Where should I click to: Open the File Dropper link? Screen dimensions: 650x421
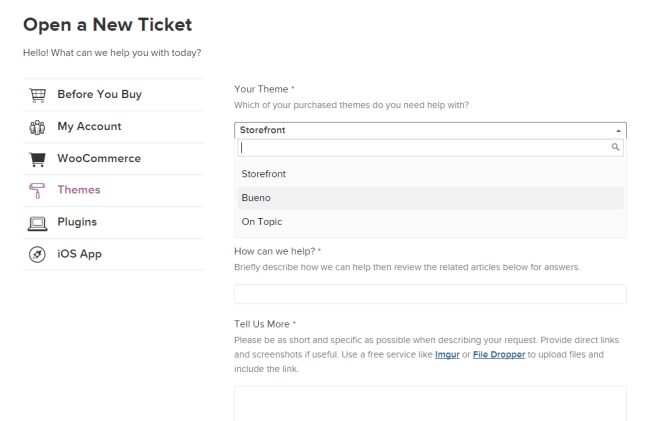coord(499,355)
